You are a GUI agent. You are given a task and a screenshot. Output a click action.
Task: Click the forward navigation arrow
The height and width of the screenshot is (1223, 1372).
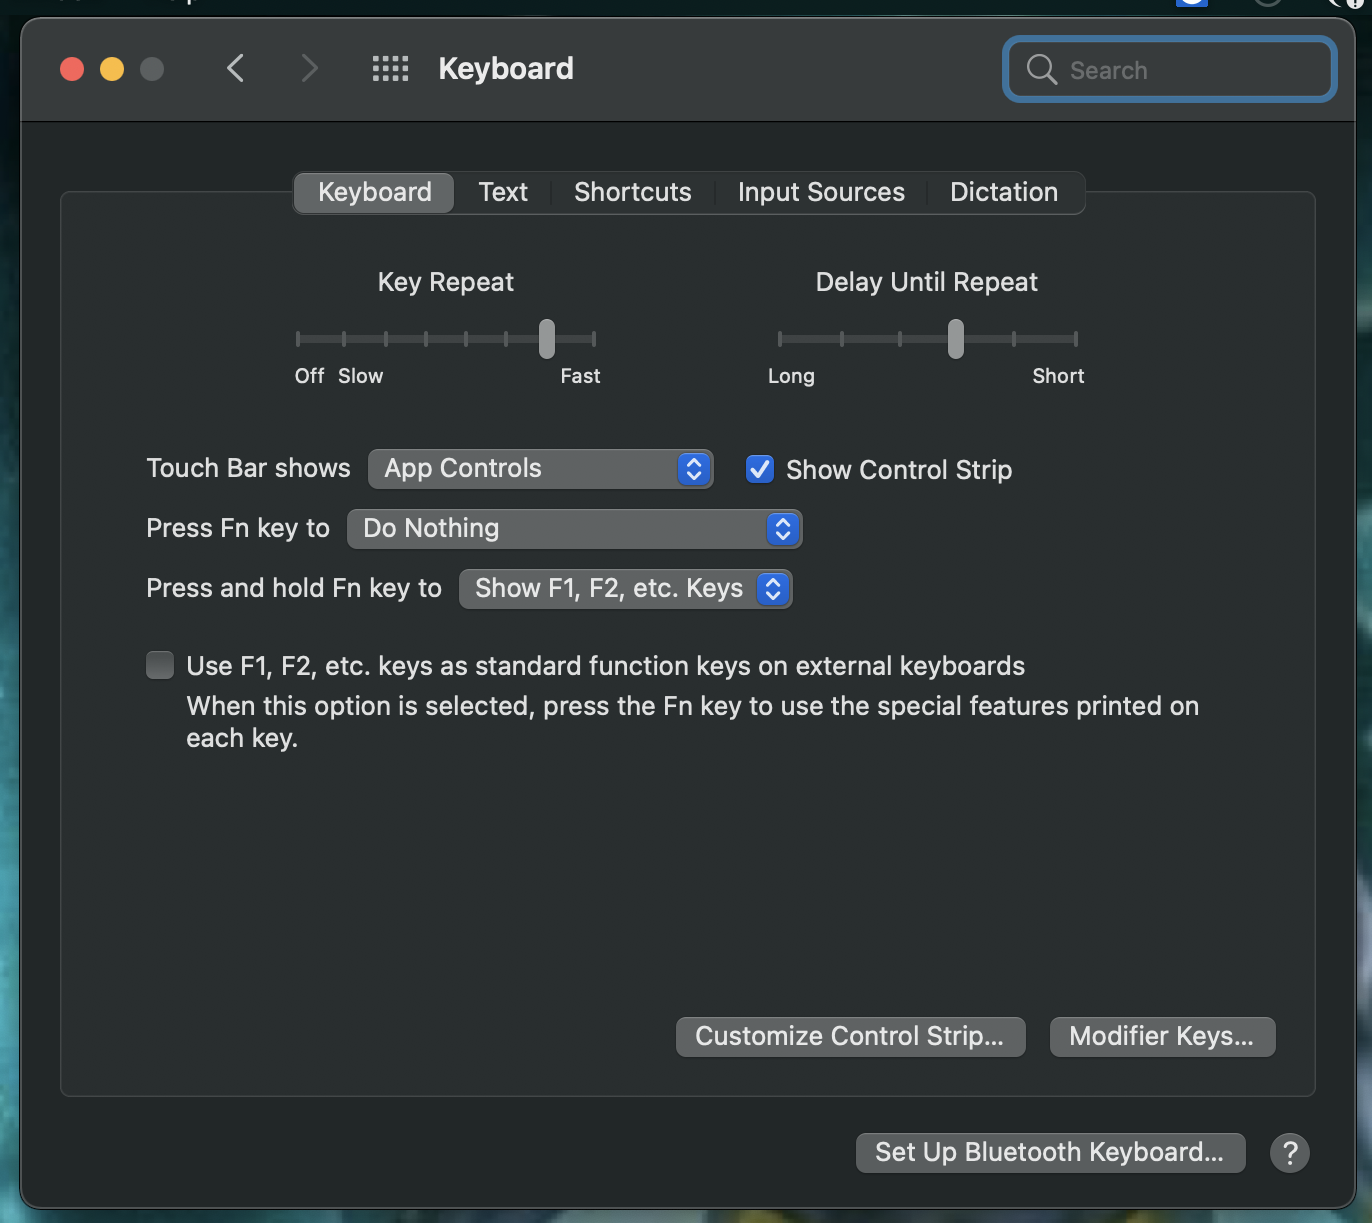coord(309,68)
